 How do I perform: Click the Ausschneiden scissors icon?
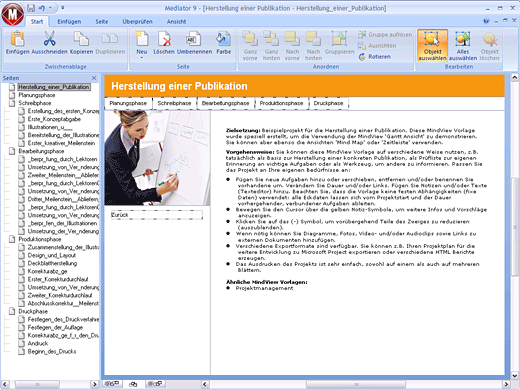(x=49, y=38)
